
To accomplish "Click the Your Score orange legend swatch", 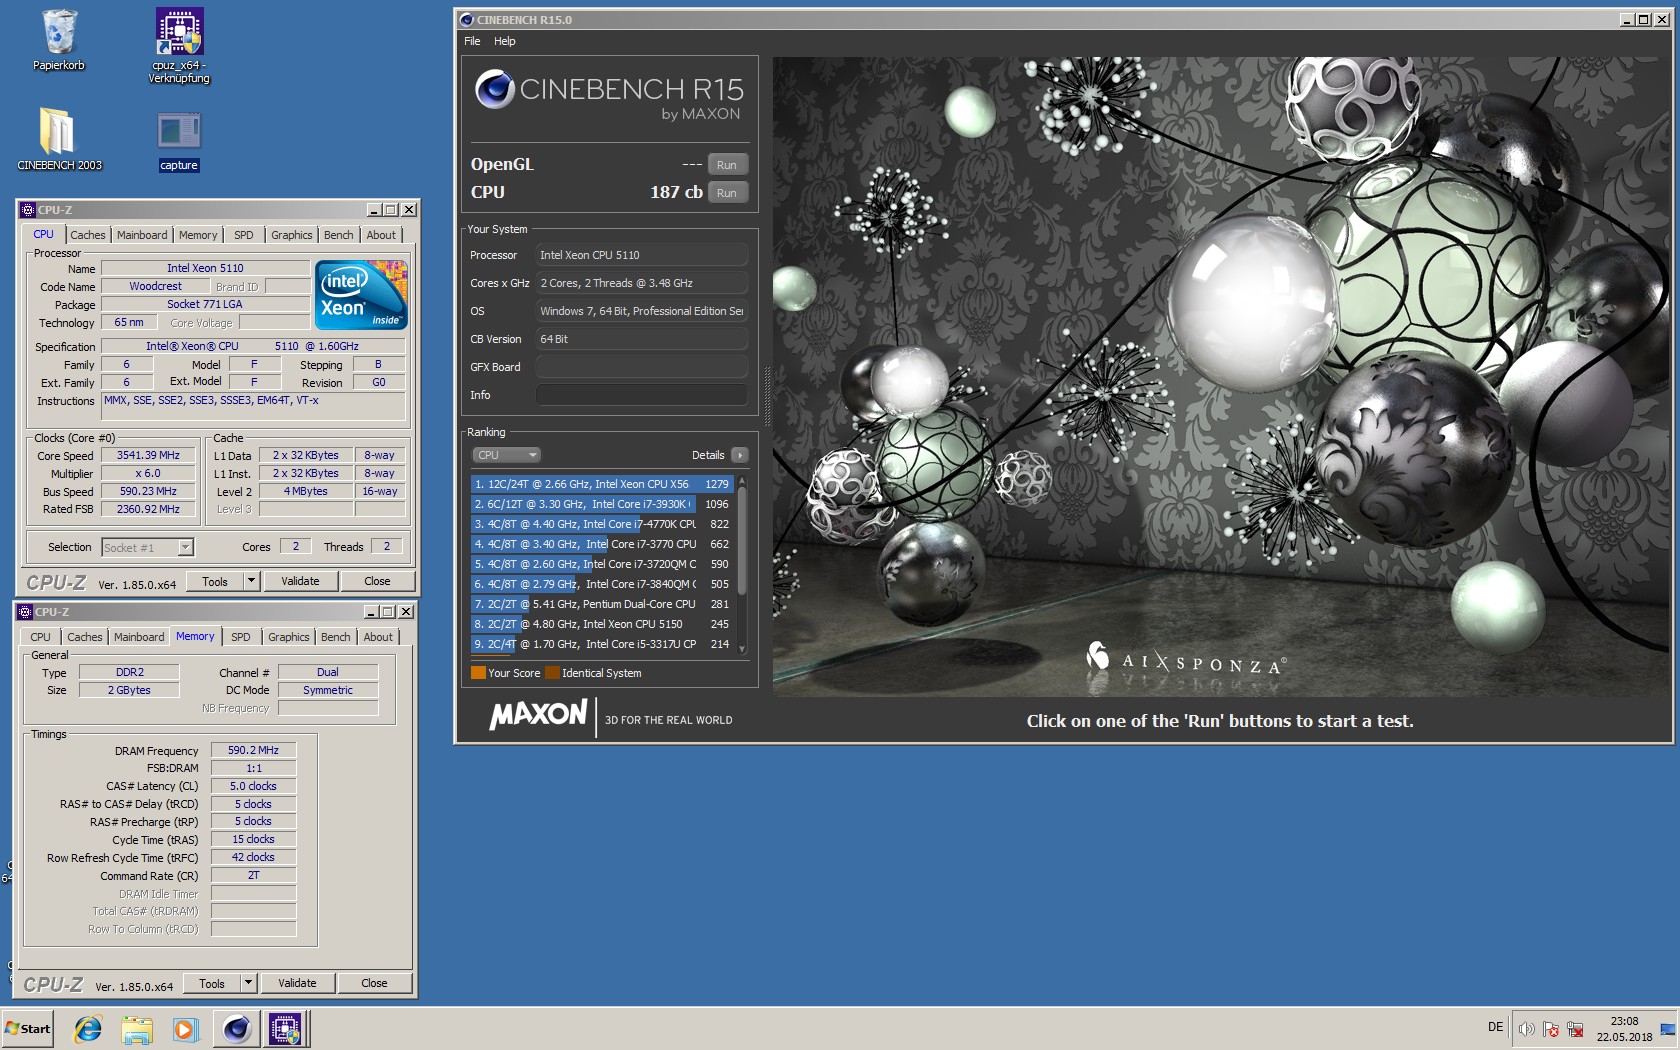I will click(478, 673).
